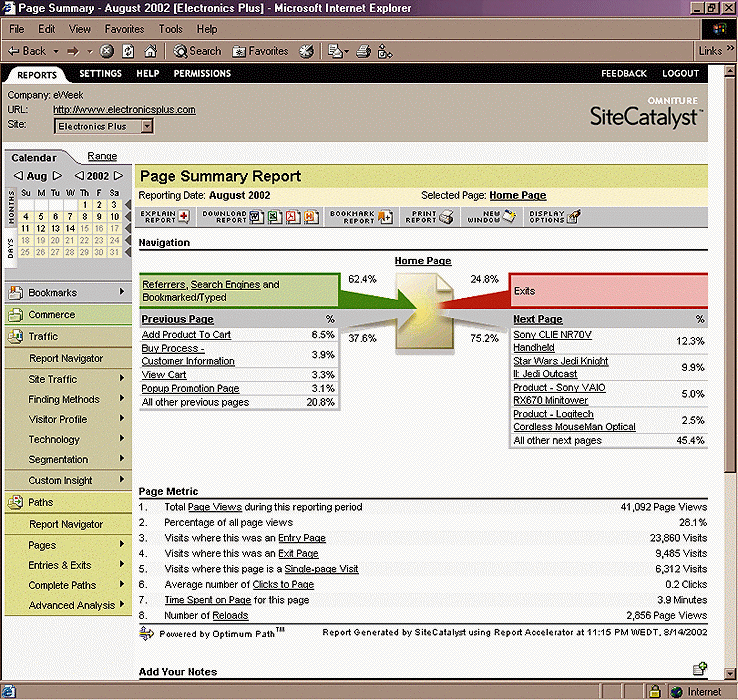Open the Favorites menu in menu bar
This screenshot has width=738, height=700.
tap(124, 29)
